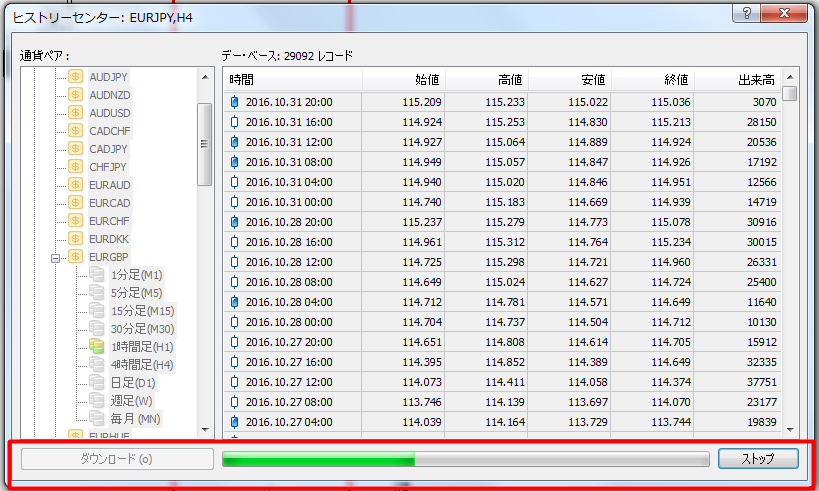Select the AUDJPY tree item

pos(109,77)
